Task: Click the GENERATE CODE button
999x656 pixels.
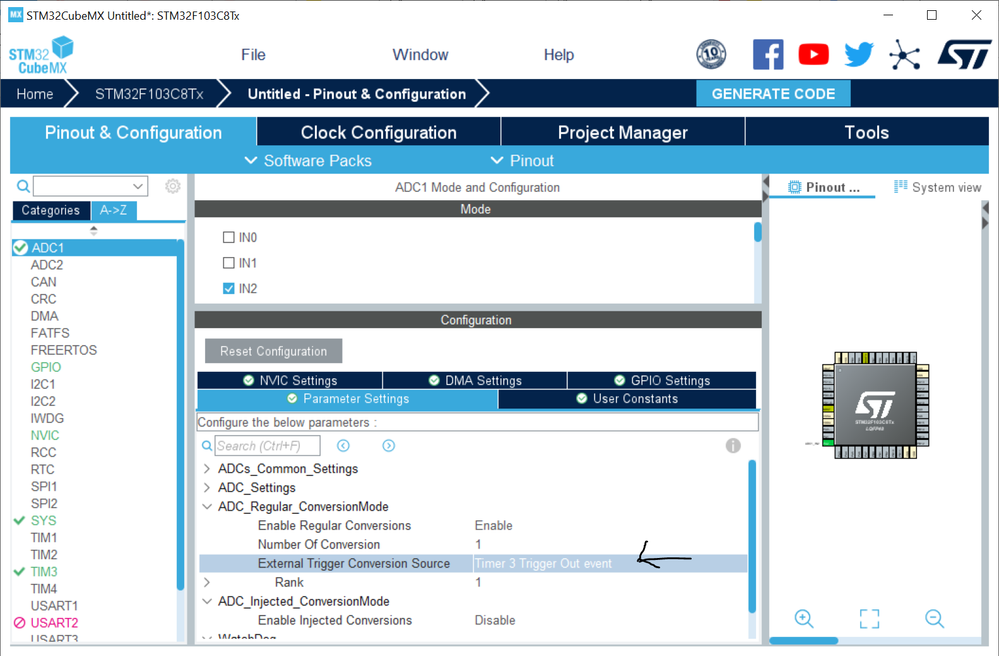Action: 773,94
